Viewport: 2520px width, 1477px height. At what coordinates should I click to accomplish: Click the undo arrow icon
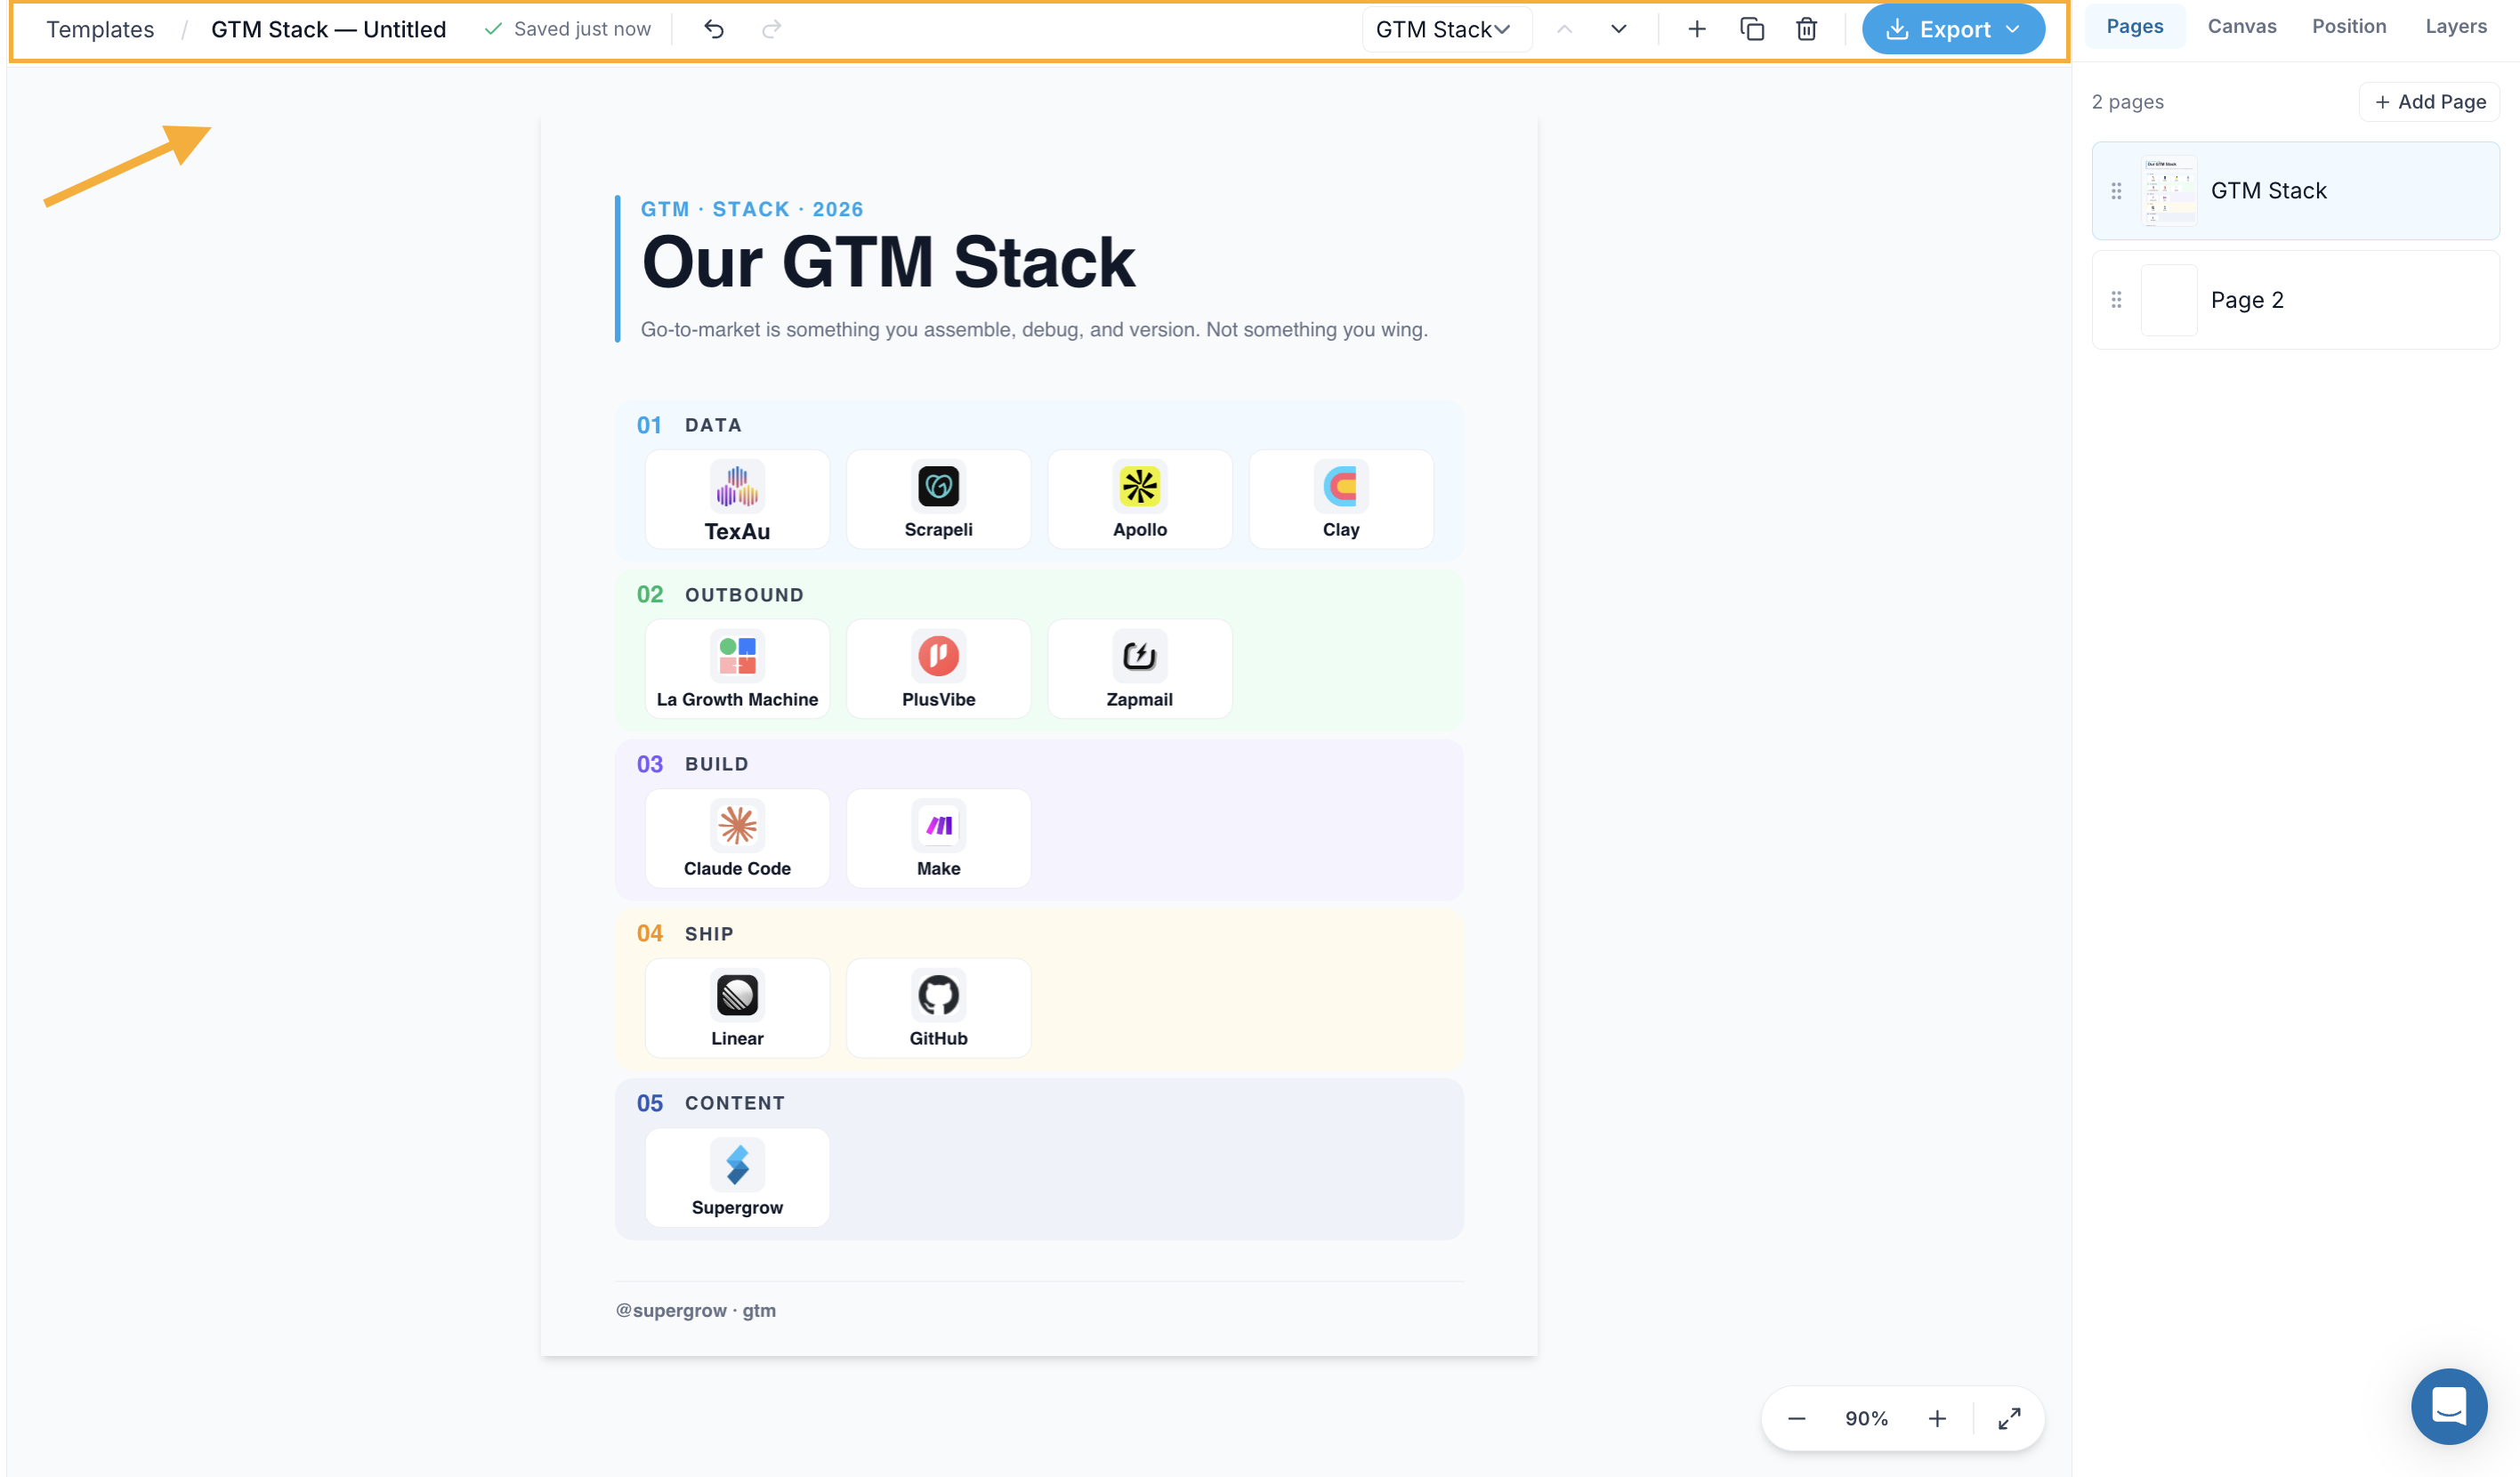[x=713, y=29]
